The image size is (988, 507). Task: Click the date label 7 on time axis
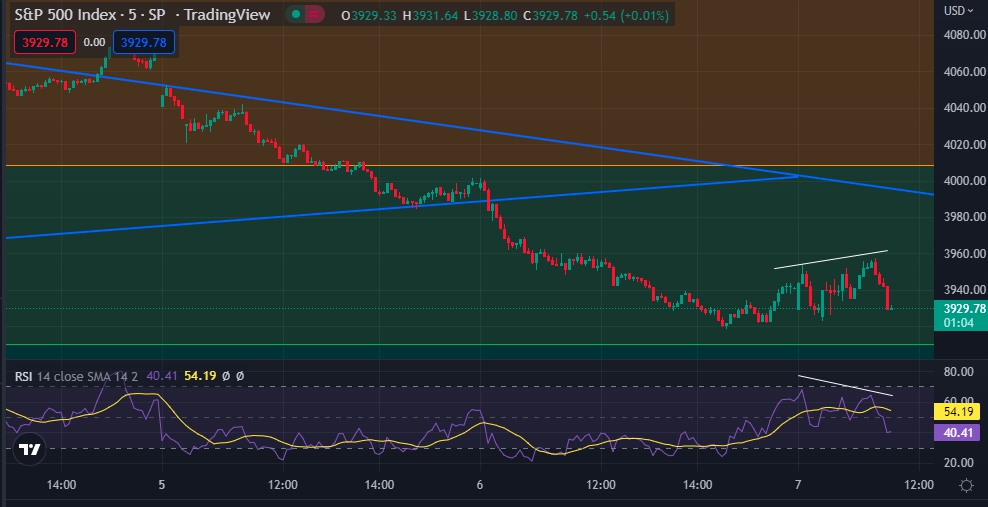[798, 485]
